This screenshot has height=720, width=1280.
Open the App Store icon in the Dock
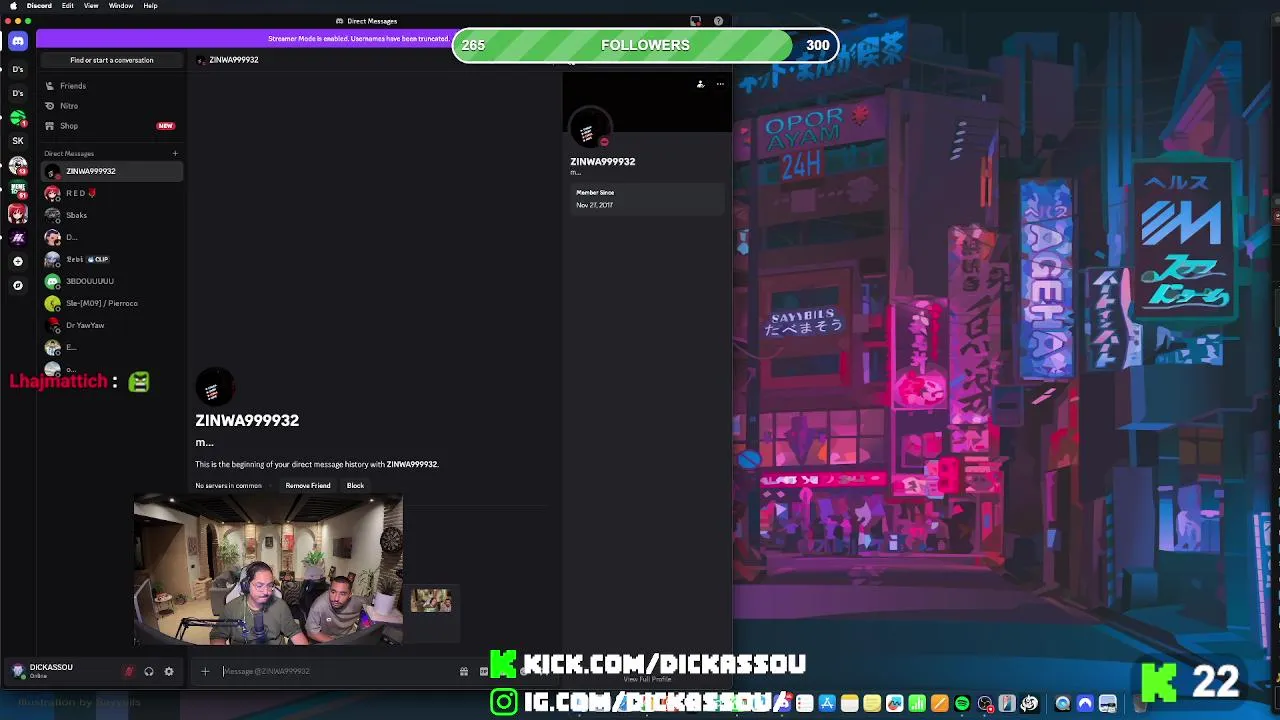pos(827,704)
